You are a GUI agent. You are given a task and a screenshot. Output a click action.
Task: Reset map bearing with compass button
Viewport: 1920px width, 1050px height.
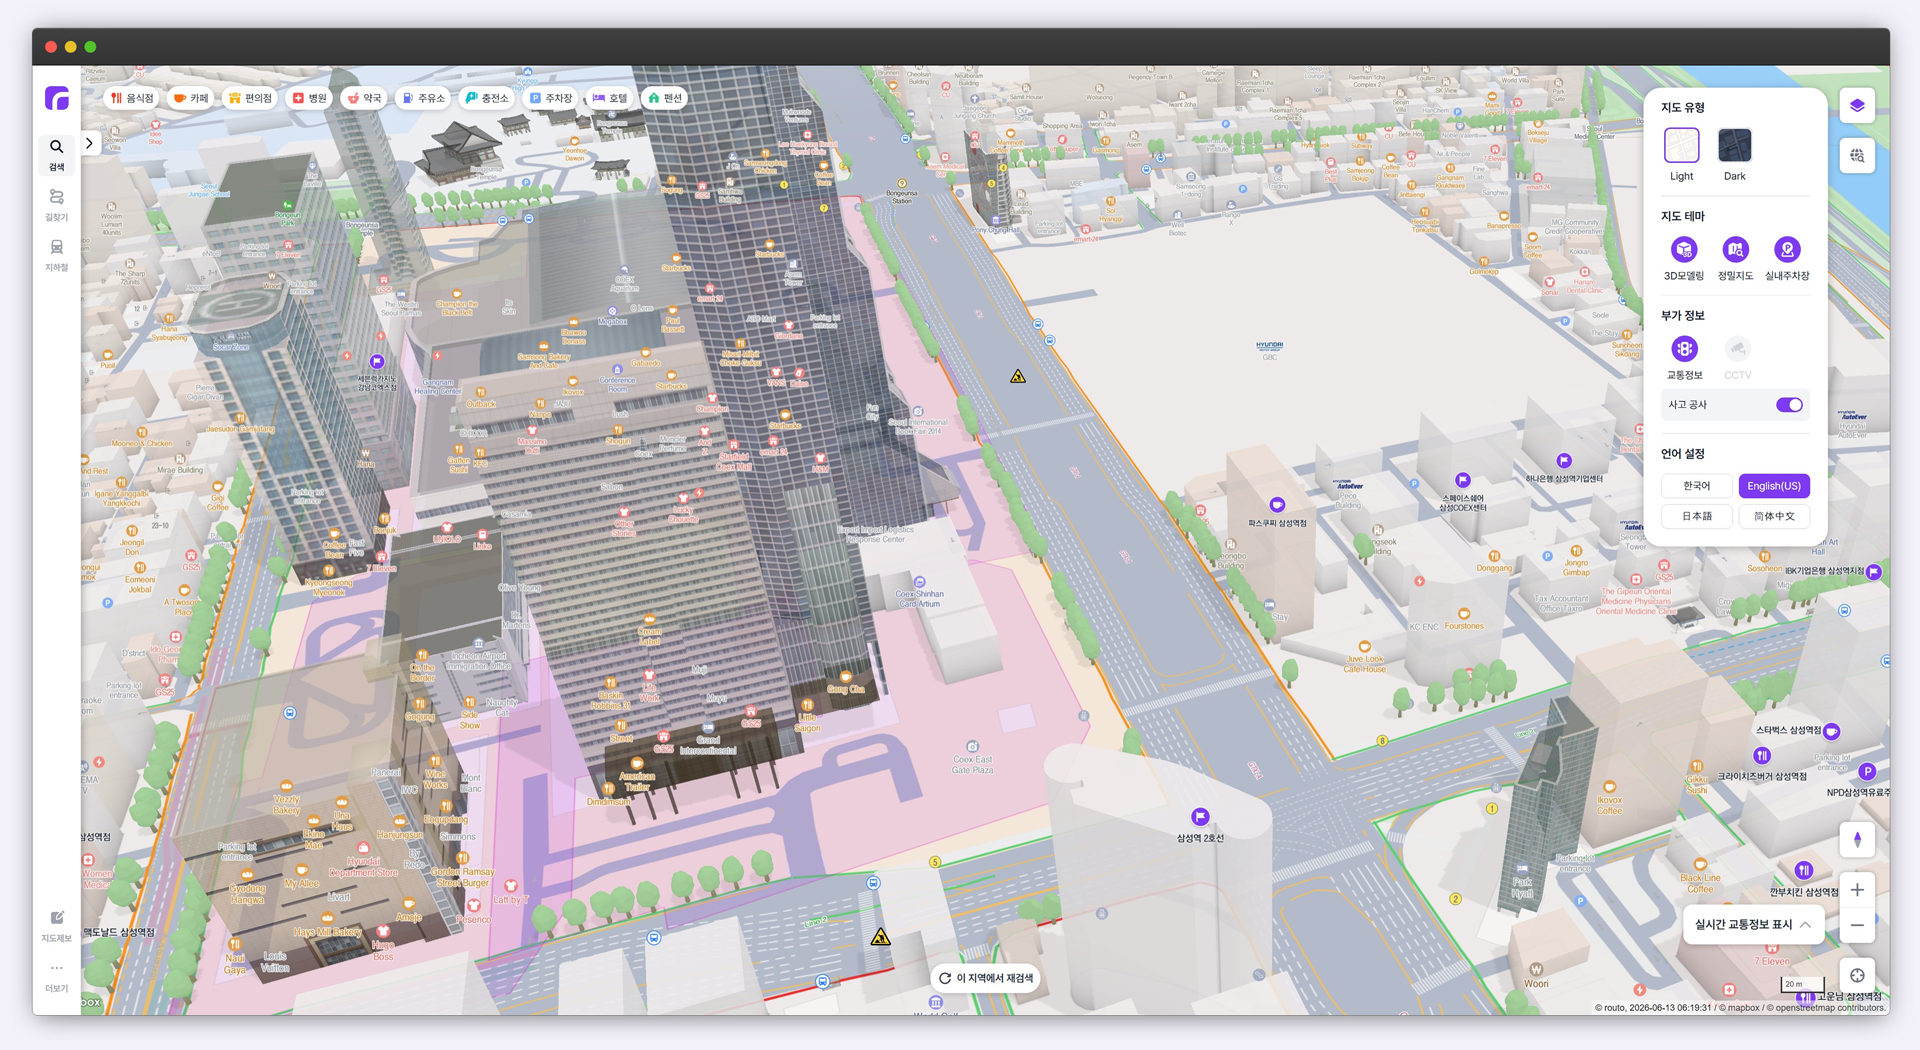pyautogui.click(x=1857, y=840)
